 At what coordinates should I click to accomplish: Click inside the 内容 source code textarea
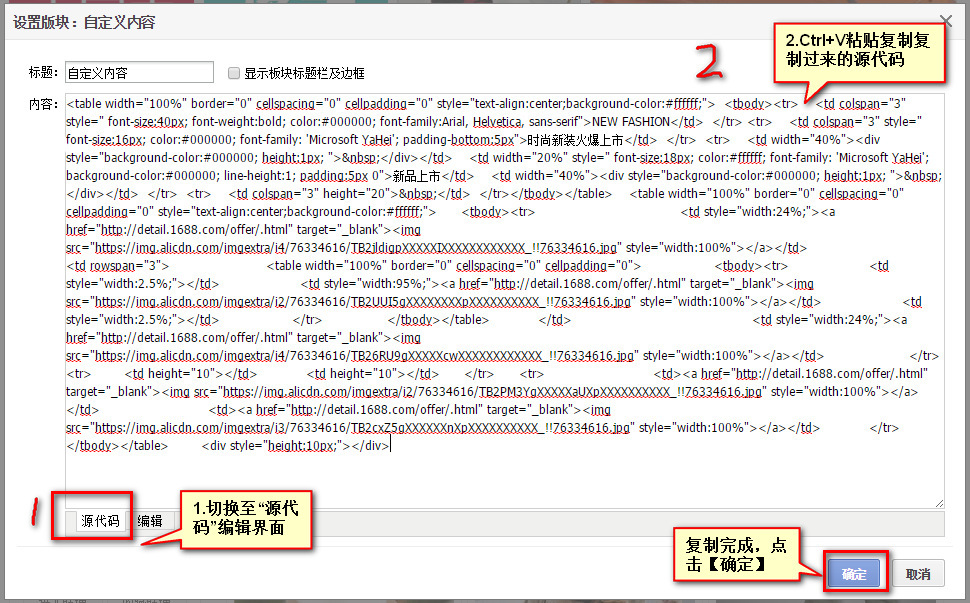(504, 301)
